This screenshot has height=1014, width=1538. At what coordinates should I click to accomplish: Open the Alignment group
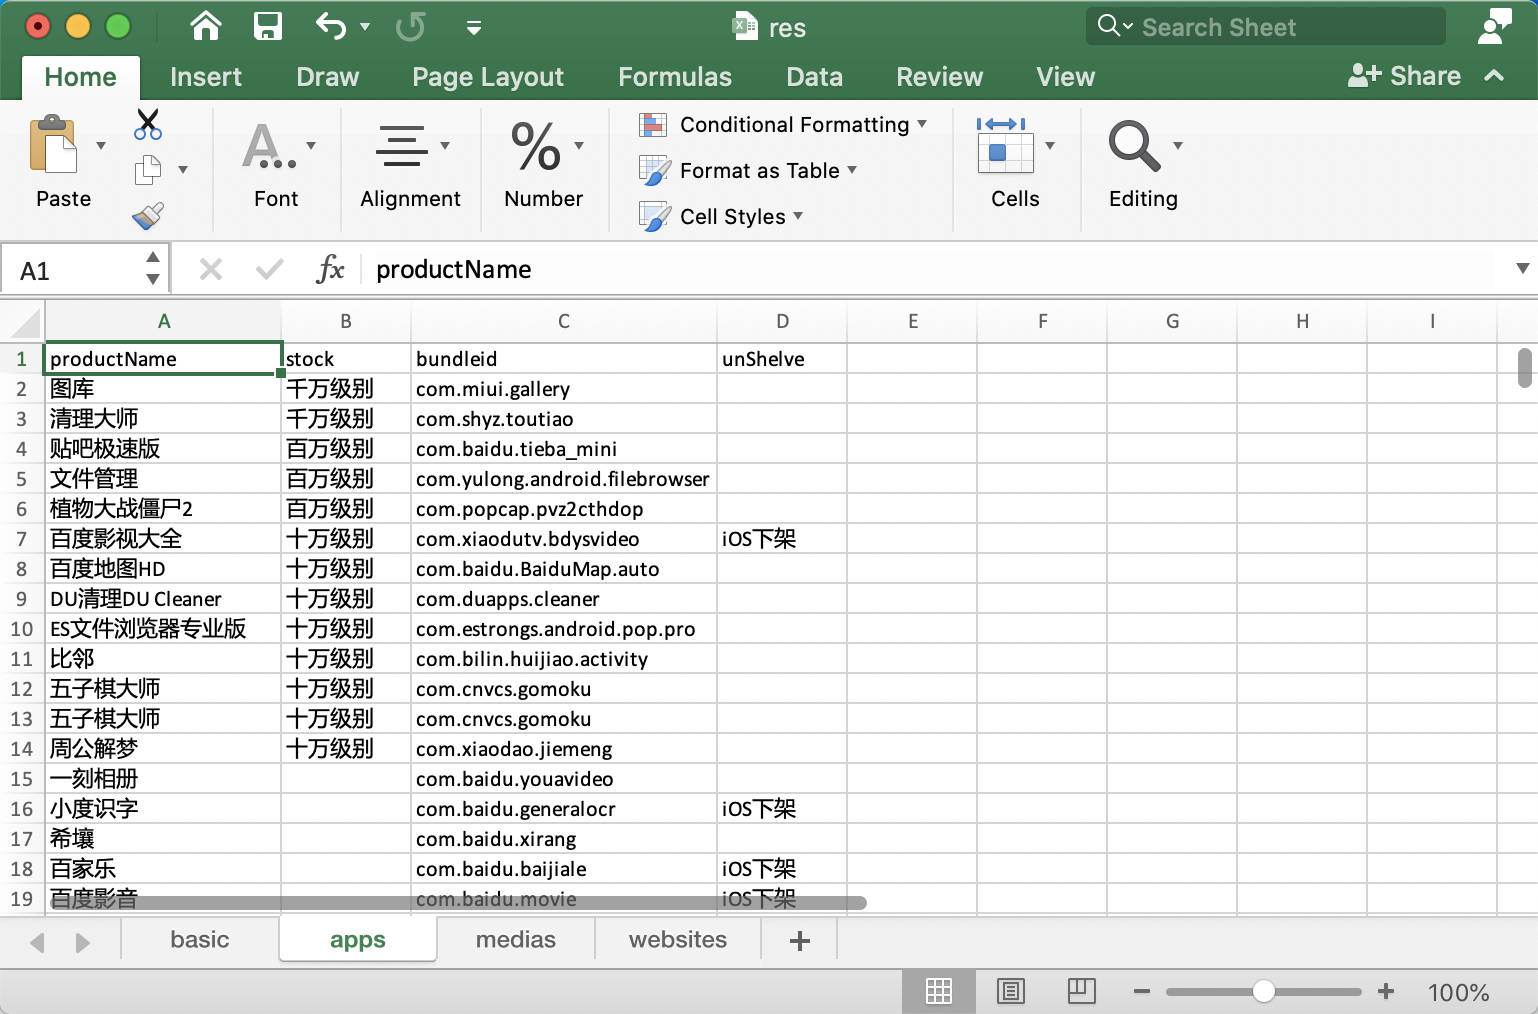pyautogui.click(x=411, y=164)
